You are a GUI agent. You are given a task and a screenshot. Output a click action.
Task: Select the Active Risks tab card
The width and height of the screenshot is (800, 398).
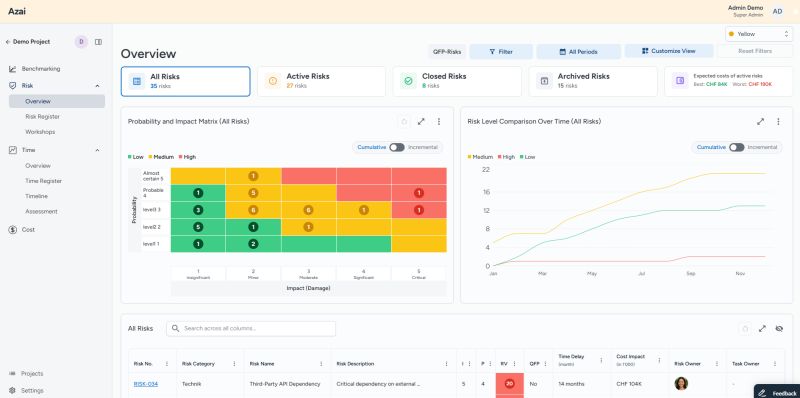pos(321,81)
